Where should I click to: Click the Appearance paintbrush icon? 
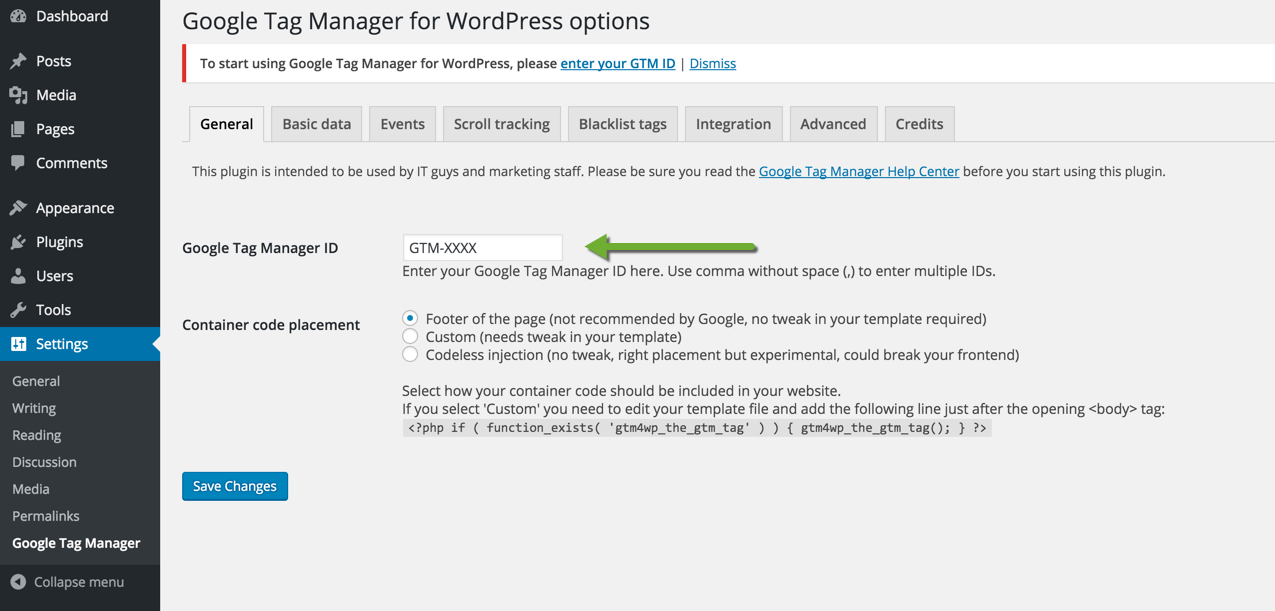coord(18,208)
